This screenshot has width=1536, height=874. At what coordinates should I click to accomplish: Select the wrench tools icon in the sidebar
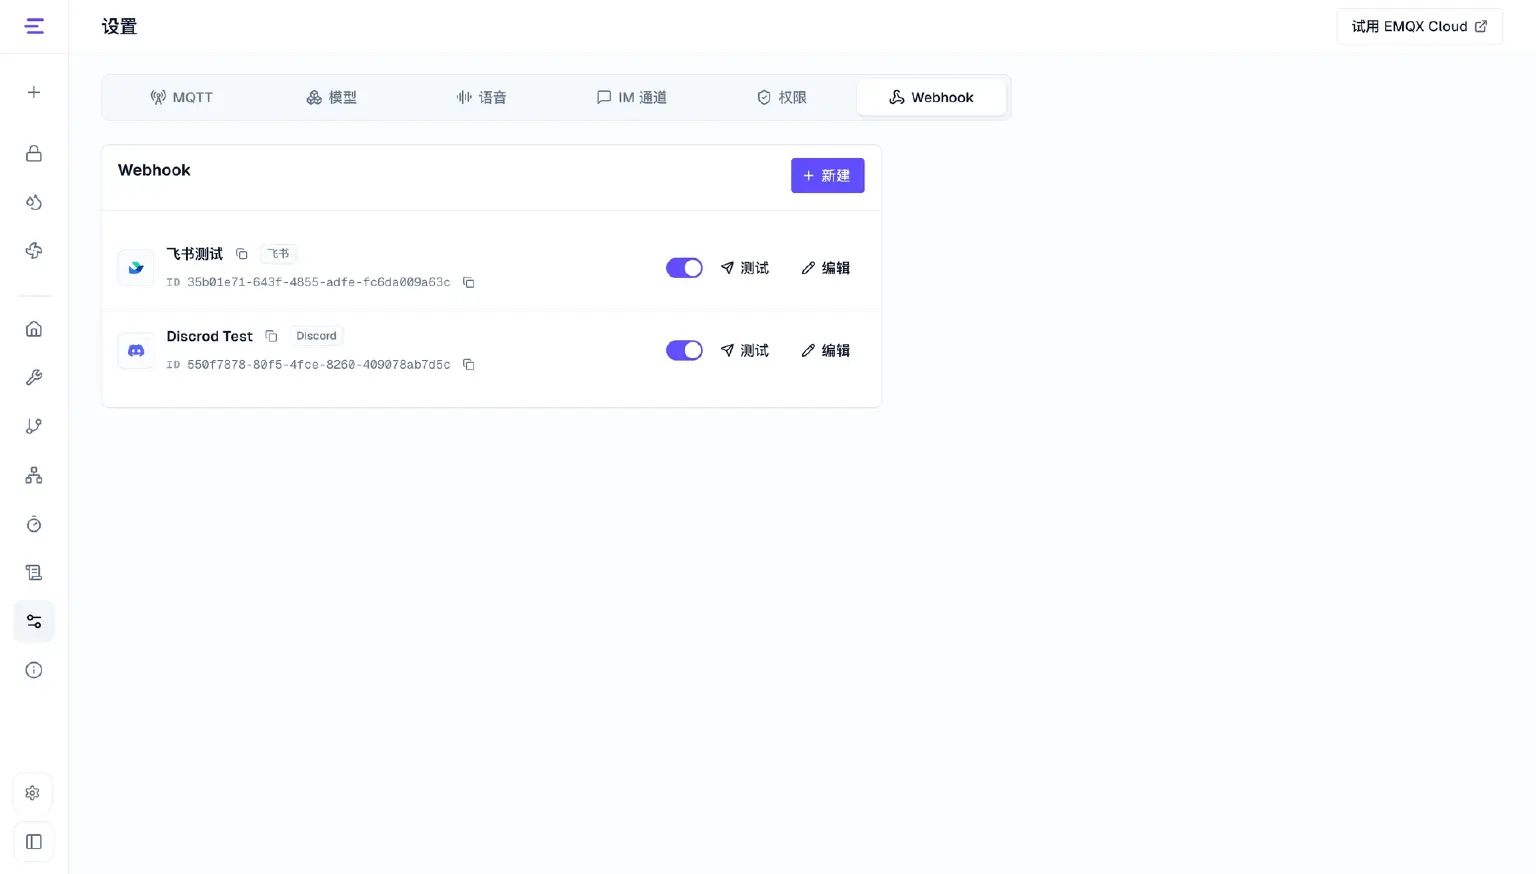pyautogui.click(x=34, y=378)
